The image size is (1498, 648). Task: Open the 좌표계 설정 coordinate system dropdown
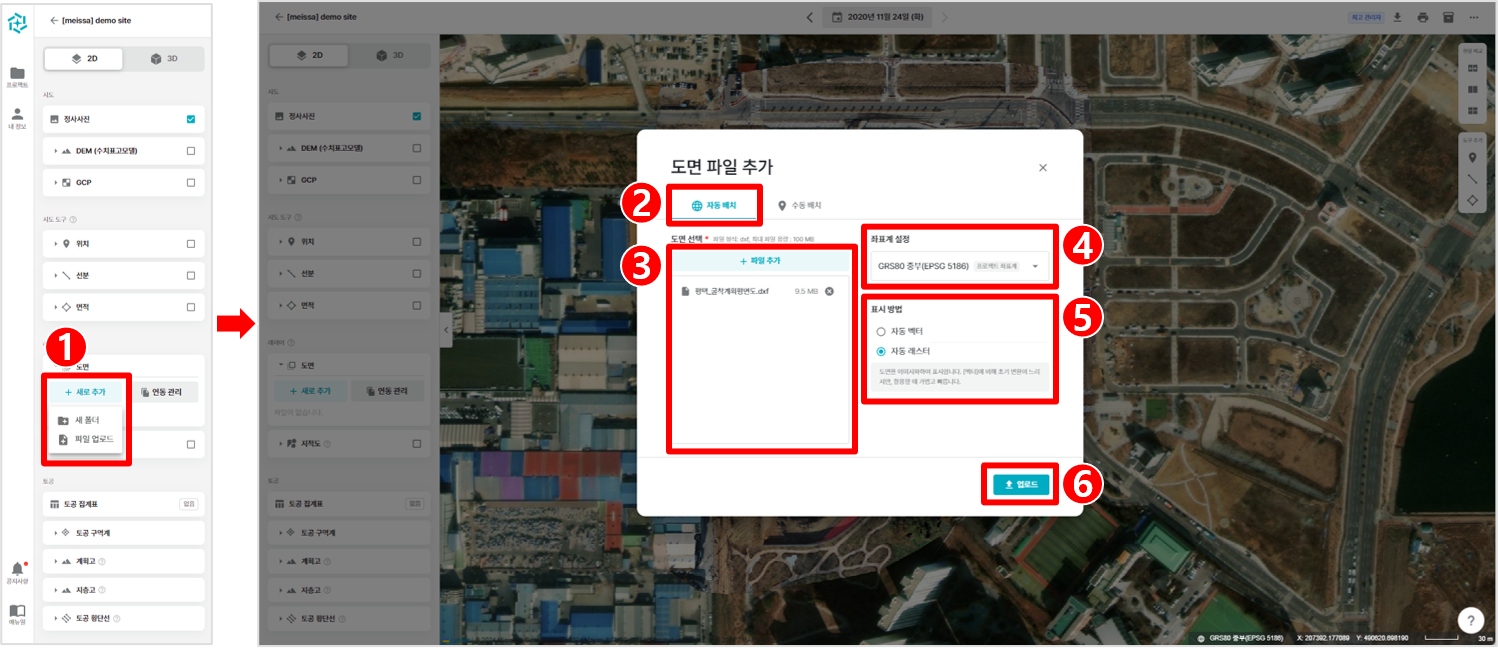(x=959, y=267)
